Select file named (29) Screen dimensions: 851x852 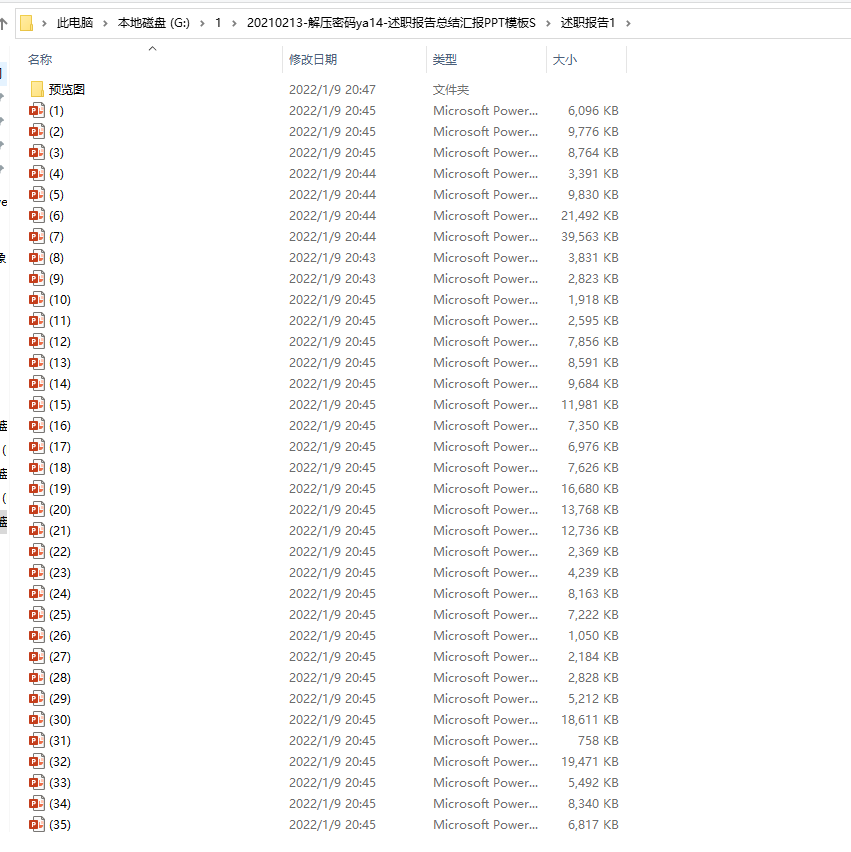(x=60, y=698)
